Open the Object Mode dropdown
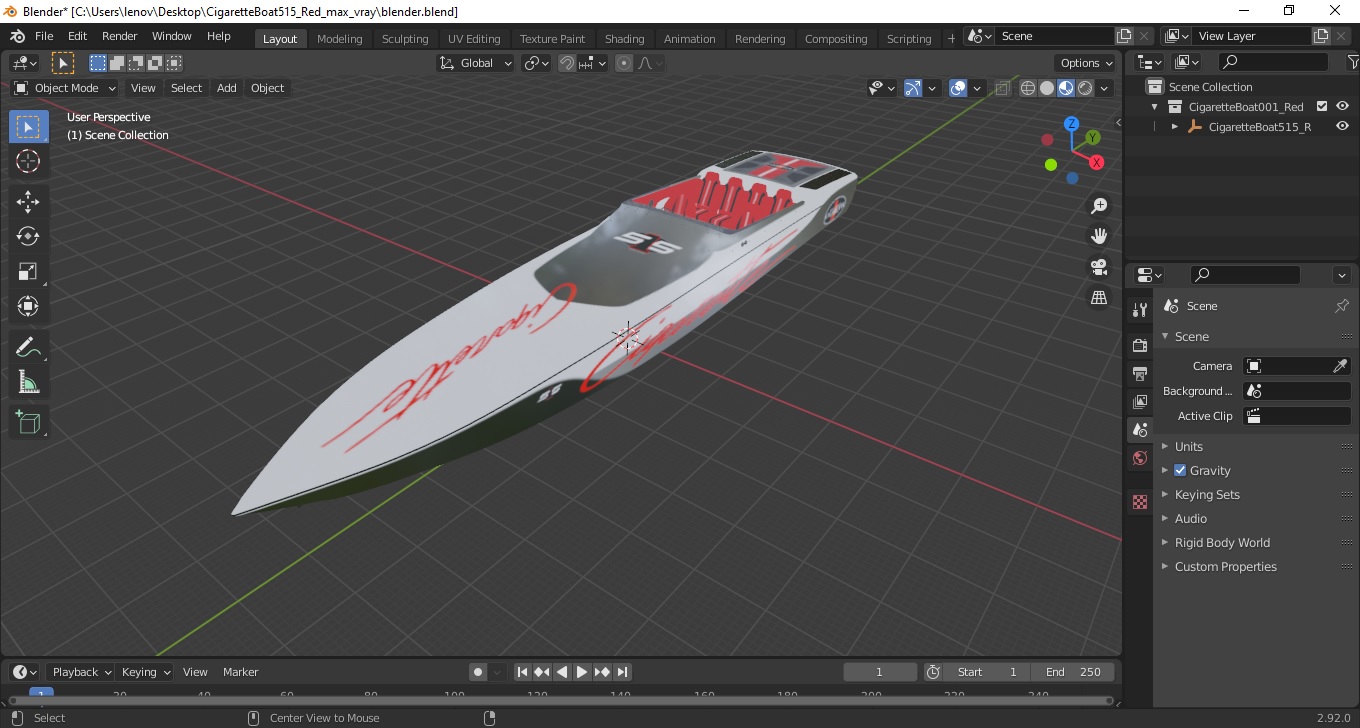 click(x=65, y=88)
